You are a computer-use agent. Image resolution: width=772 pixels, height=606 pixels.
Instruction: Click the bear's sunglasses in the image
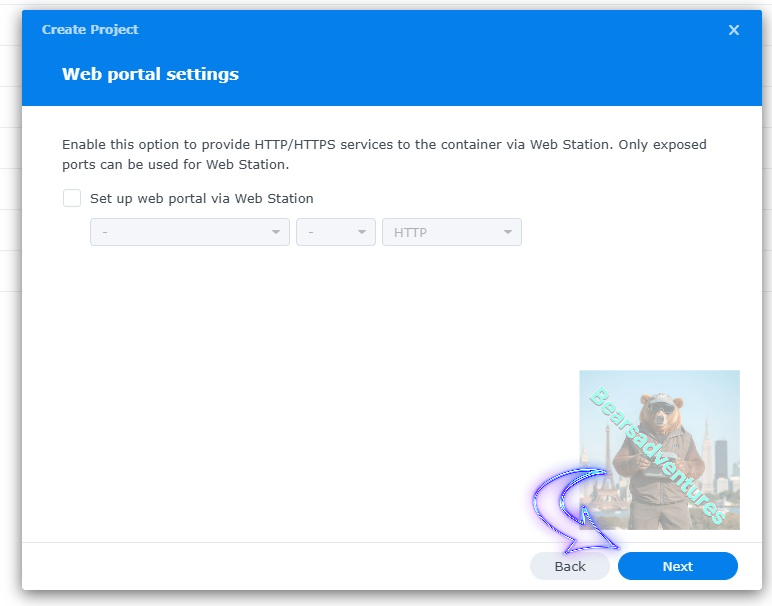tap(661, 408)
